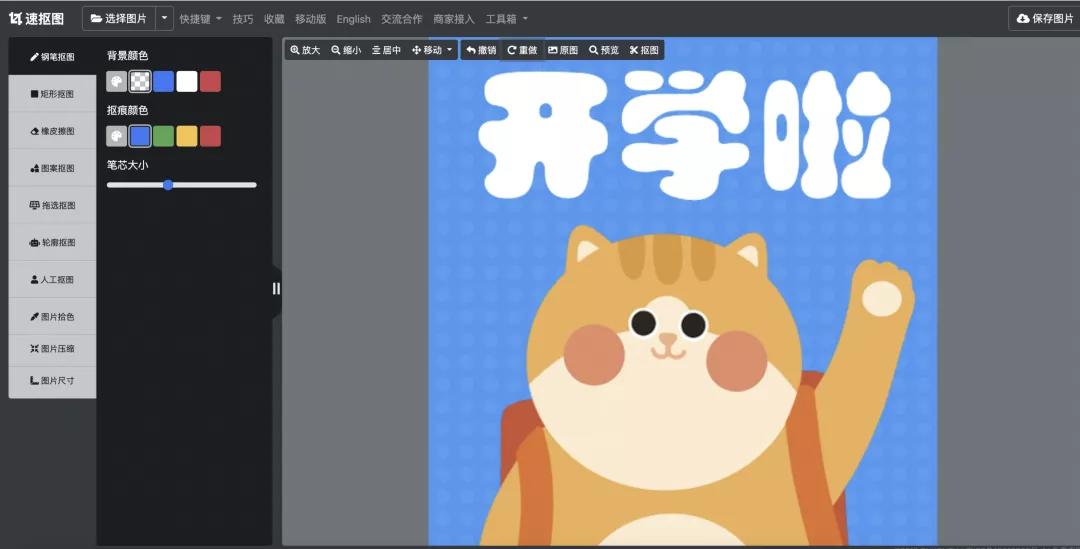Click the 选择图片 button

[x=118, y=19]
